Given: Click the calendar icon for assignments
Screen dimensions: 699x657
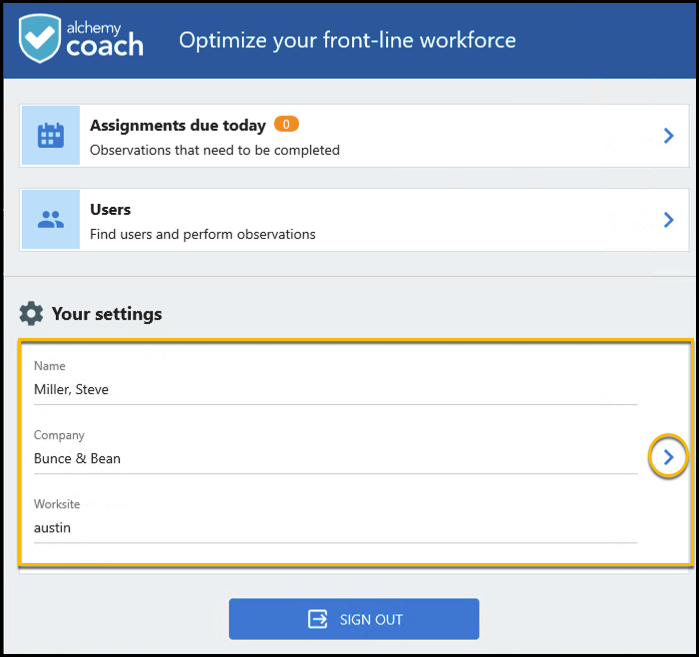Looking at the screenshot, I should [x=50, y=136].
